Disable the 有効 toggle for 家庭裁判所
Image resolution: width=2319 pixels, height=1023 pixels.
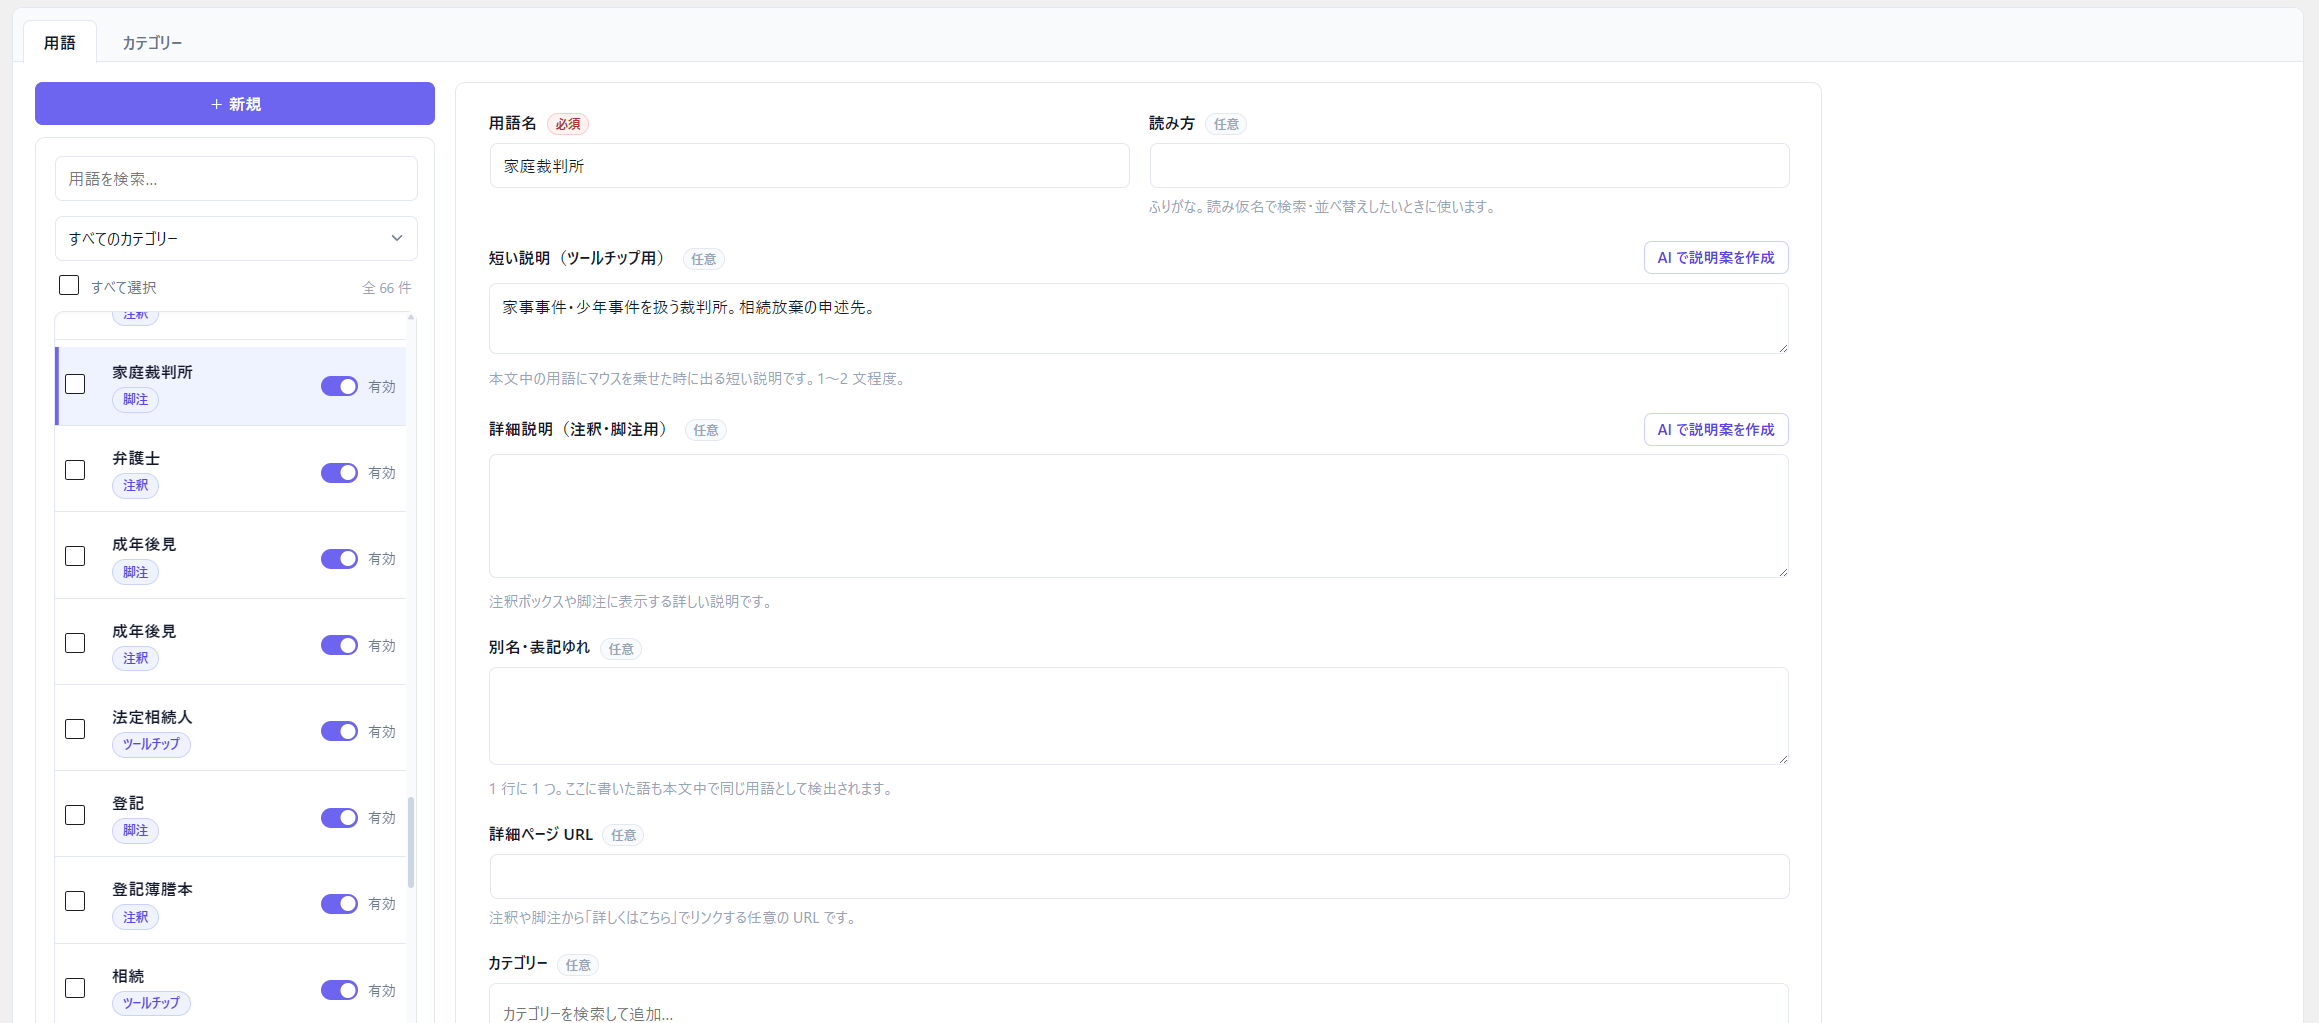click(339, 386)
